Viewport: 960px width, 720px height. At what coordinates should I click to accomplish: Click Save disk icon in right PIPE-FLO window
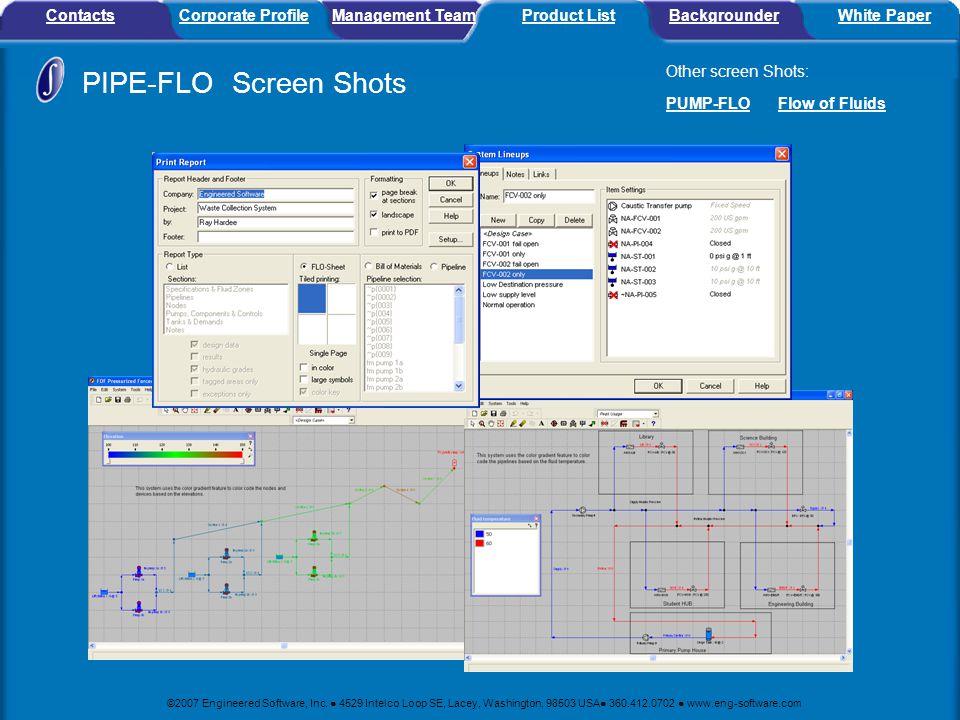point(493,413)
